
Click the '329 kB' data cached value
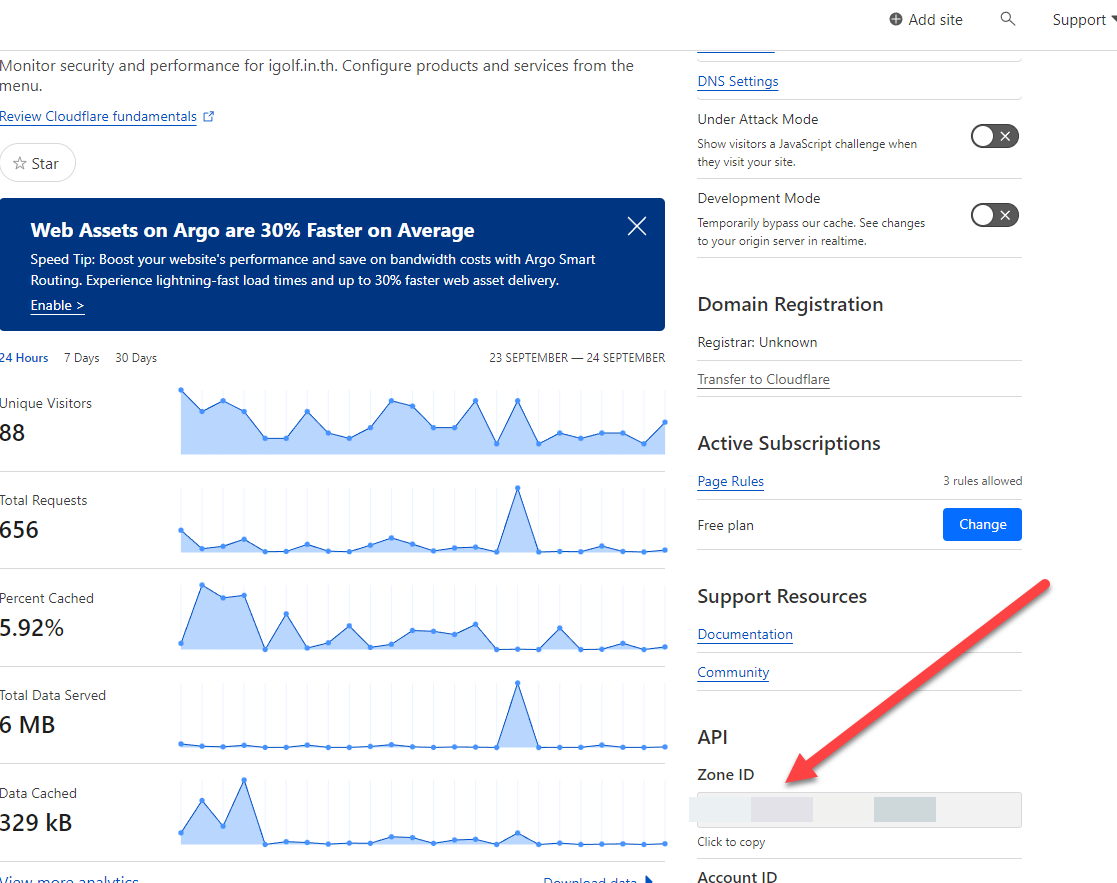pos(36,822)
